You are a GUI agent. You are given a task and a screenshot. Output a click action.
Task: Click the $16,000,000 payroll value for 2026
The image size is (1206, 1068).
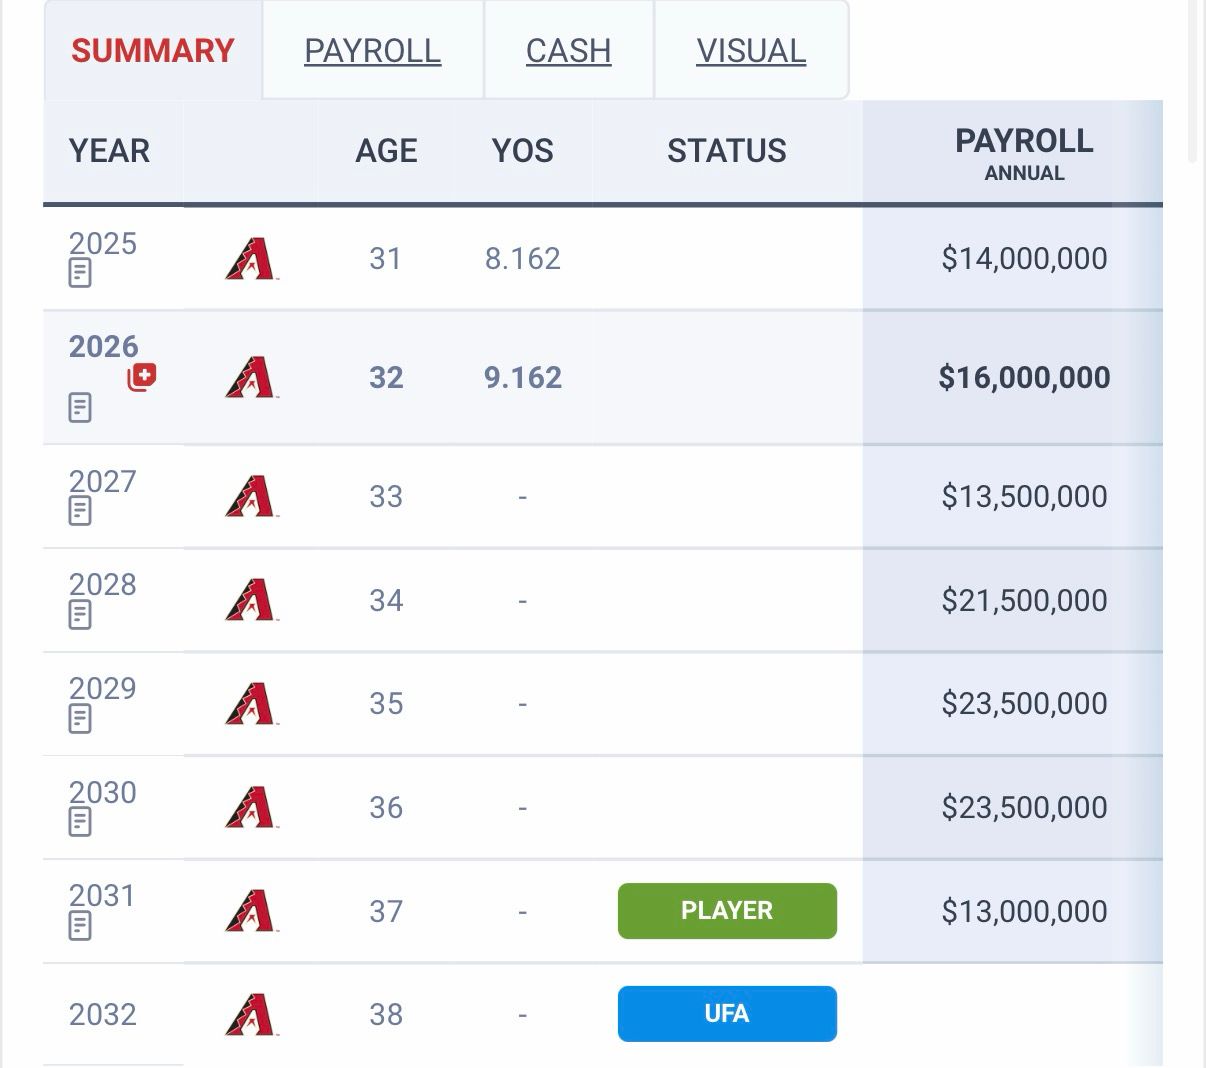tap(1024, 377)
